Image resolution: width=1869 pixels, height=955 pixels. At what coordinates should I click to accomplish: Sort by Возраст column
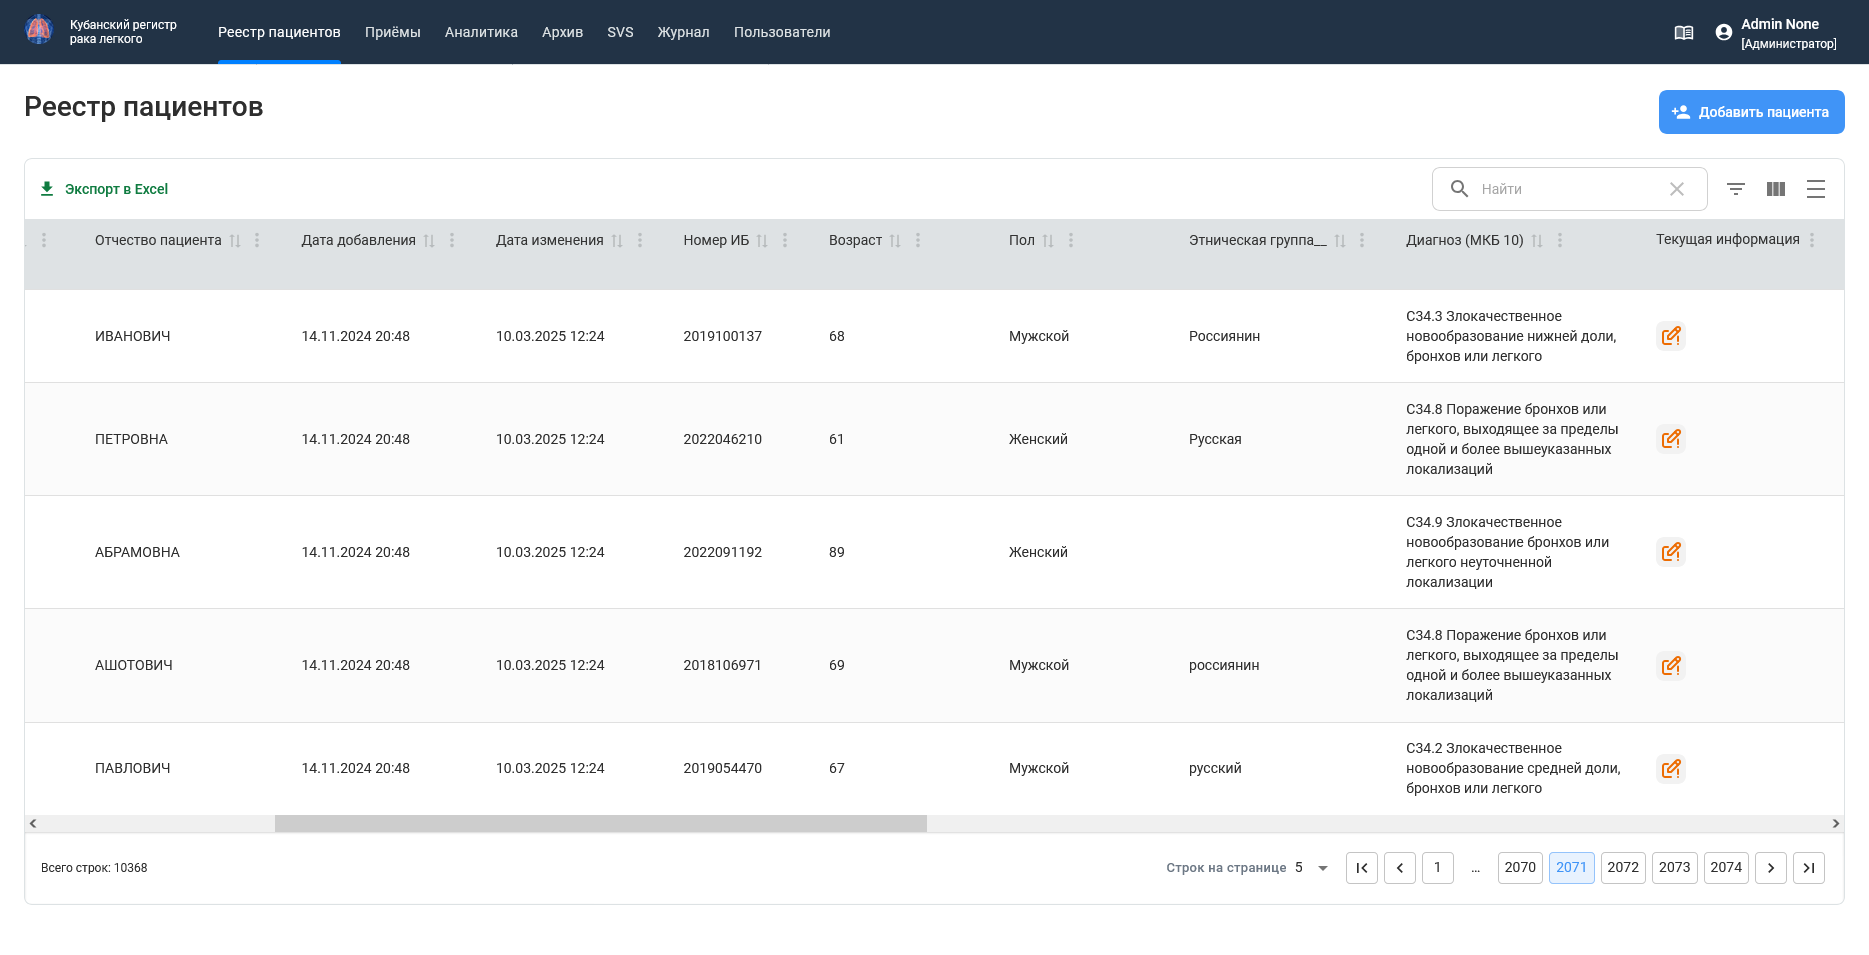click(895, 241)
